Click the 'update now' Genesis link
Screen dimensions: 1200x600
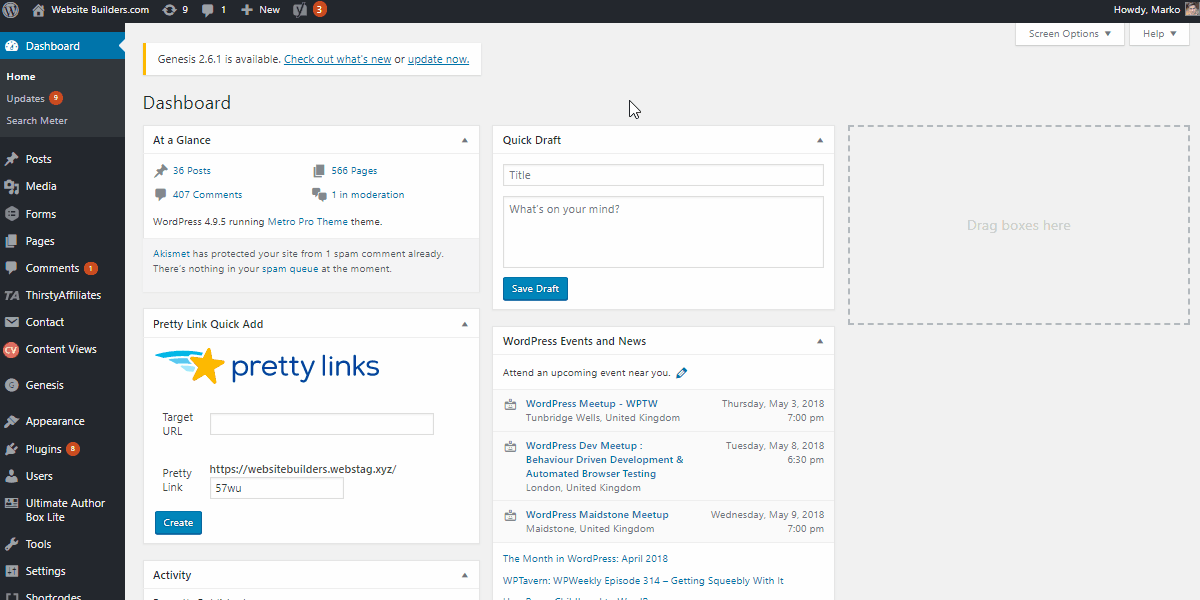click(438, 59)
